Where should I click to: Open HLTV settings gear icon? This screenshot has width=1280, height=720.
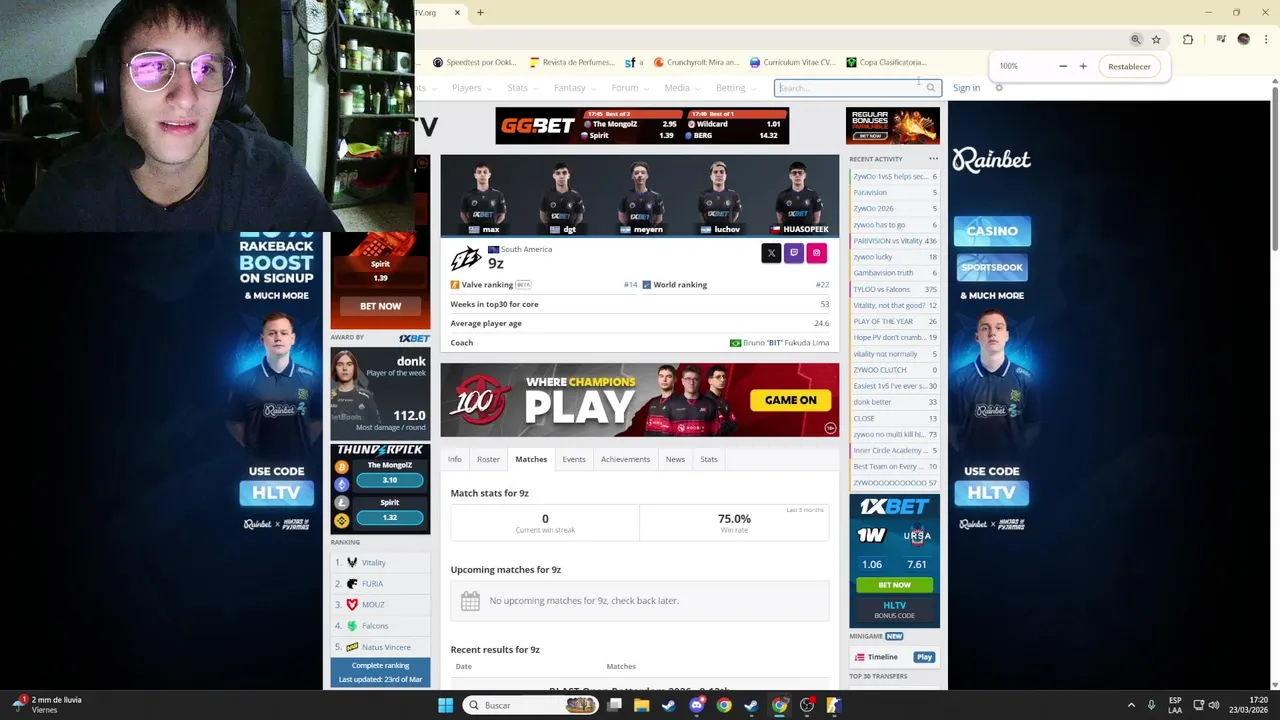998,88
